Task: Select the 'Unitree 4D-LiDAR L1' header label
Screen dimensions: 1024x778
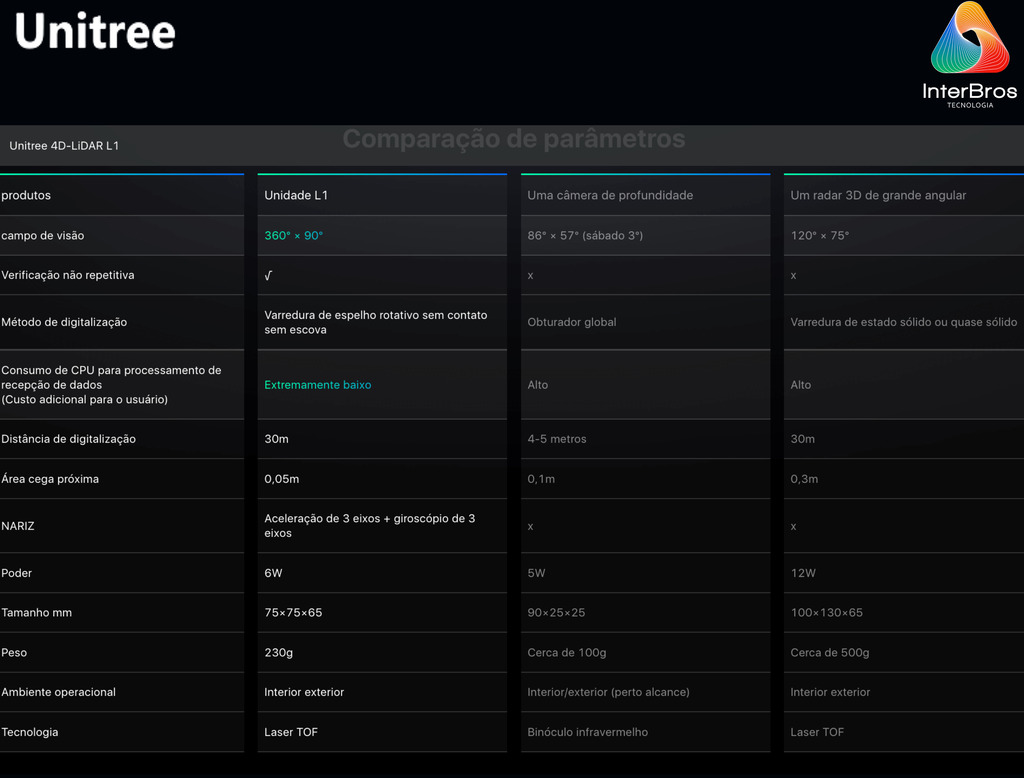Action: [64, 146]
